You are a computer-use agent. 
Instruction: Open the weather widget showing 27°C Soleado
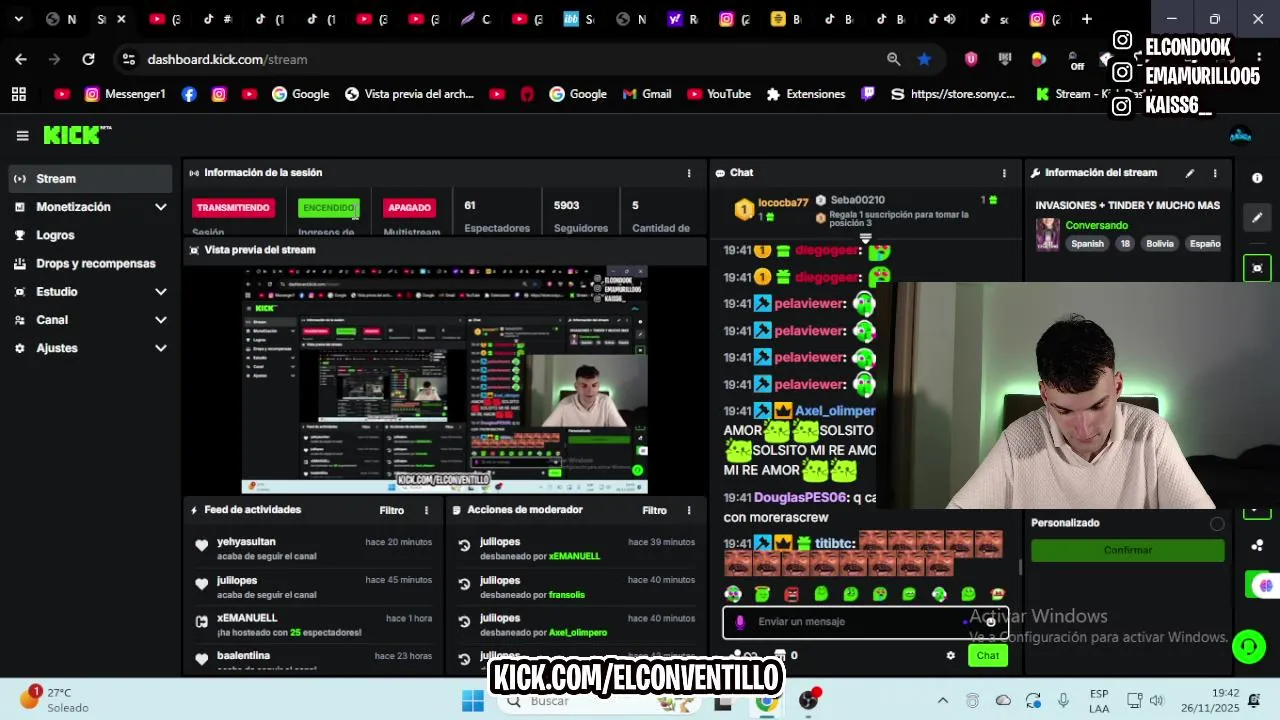[x=55, y=700]
